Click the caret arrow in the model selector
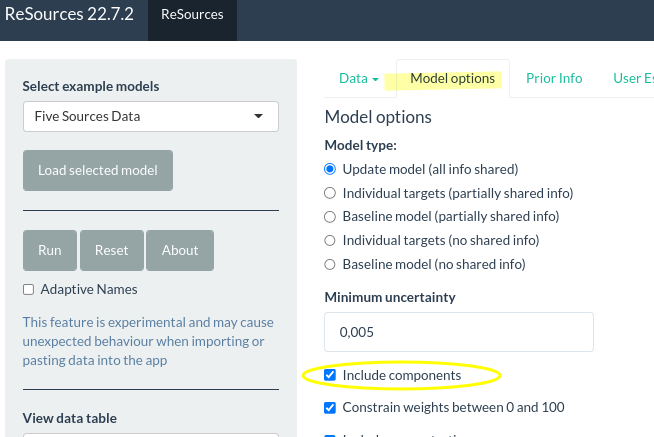The width and height of the screenshot is (654, 437). coord(259,116)
